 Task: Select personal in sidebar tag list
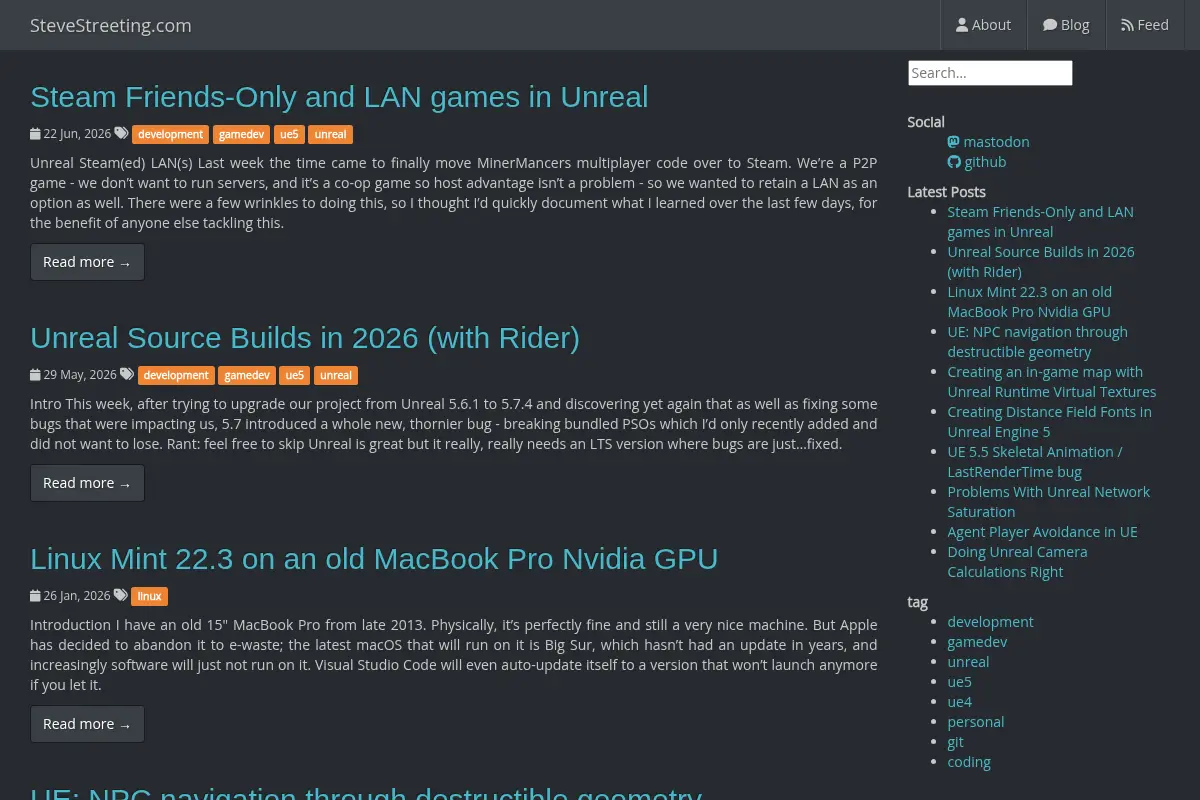tap(976, 722)
